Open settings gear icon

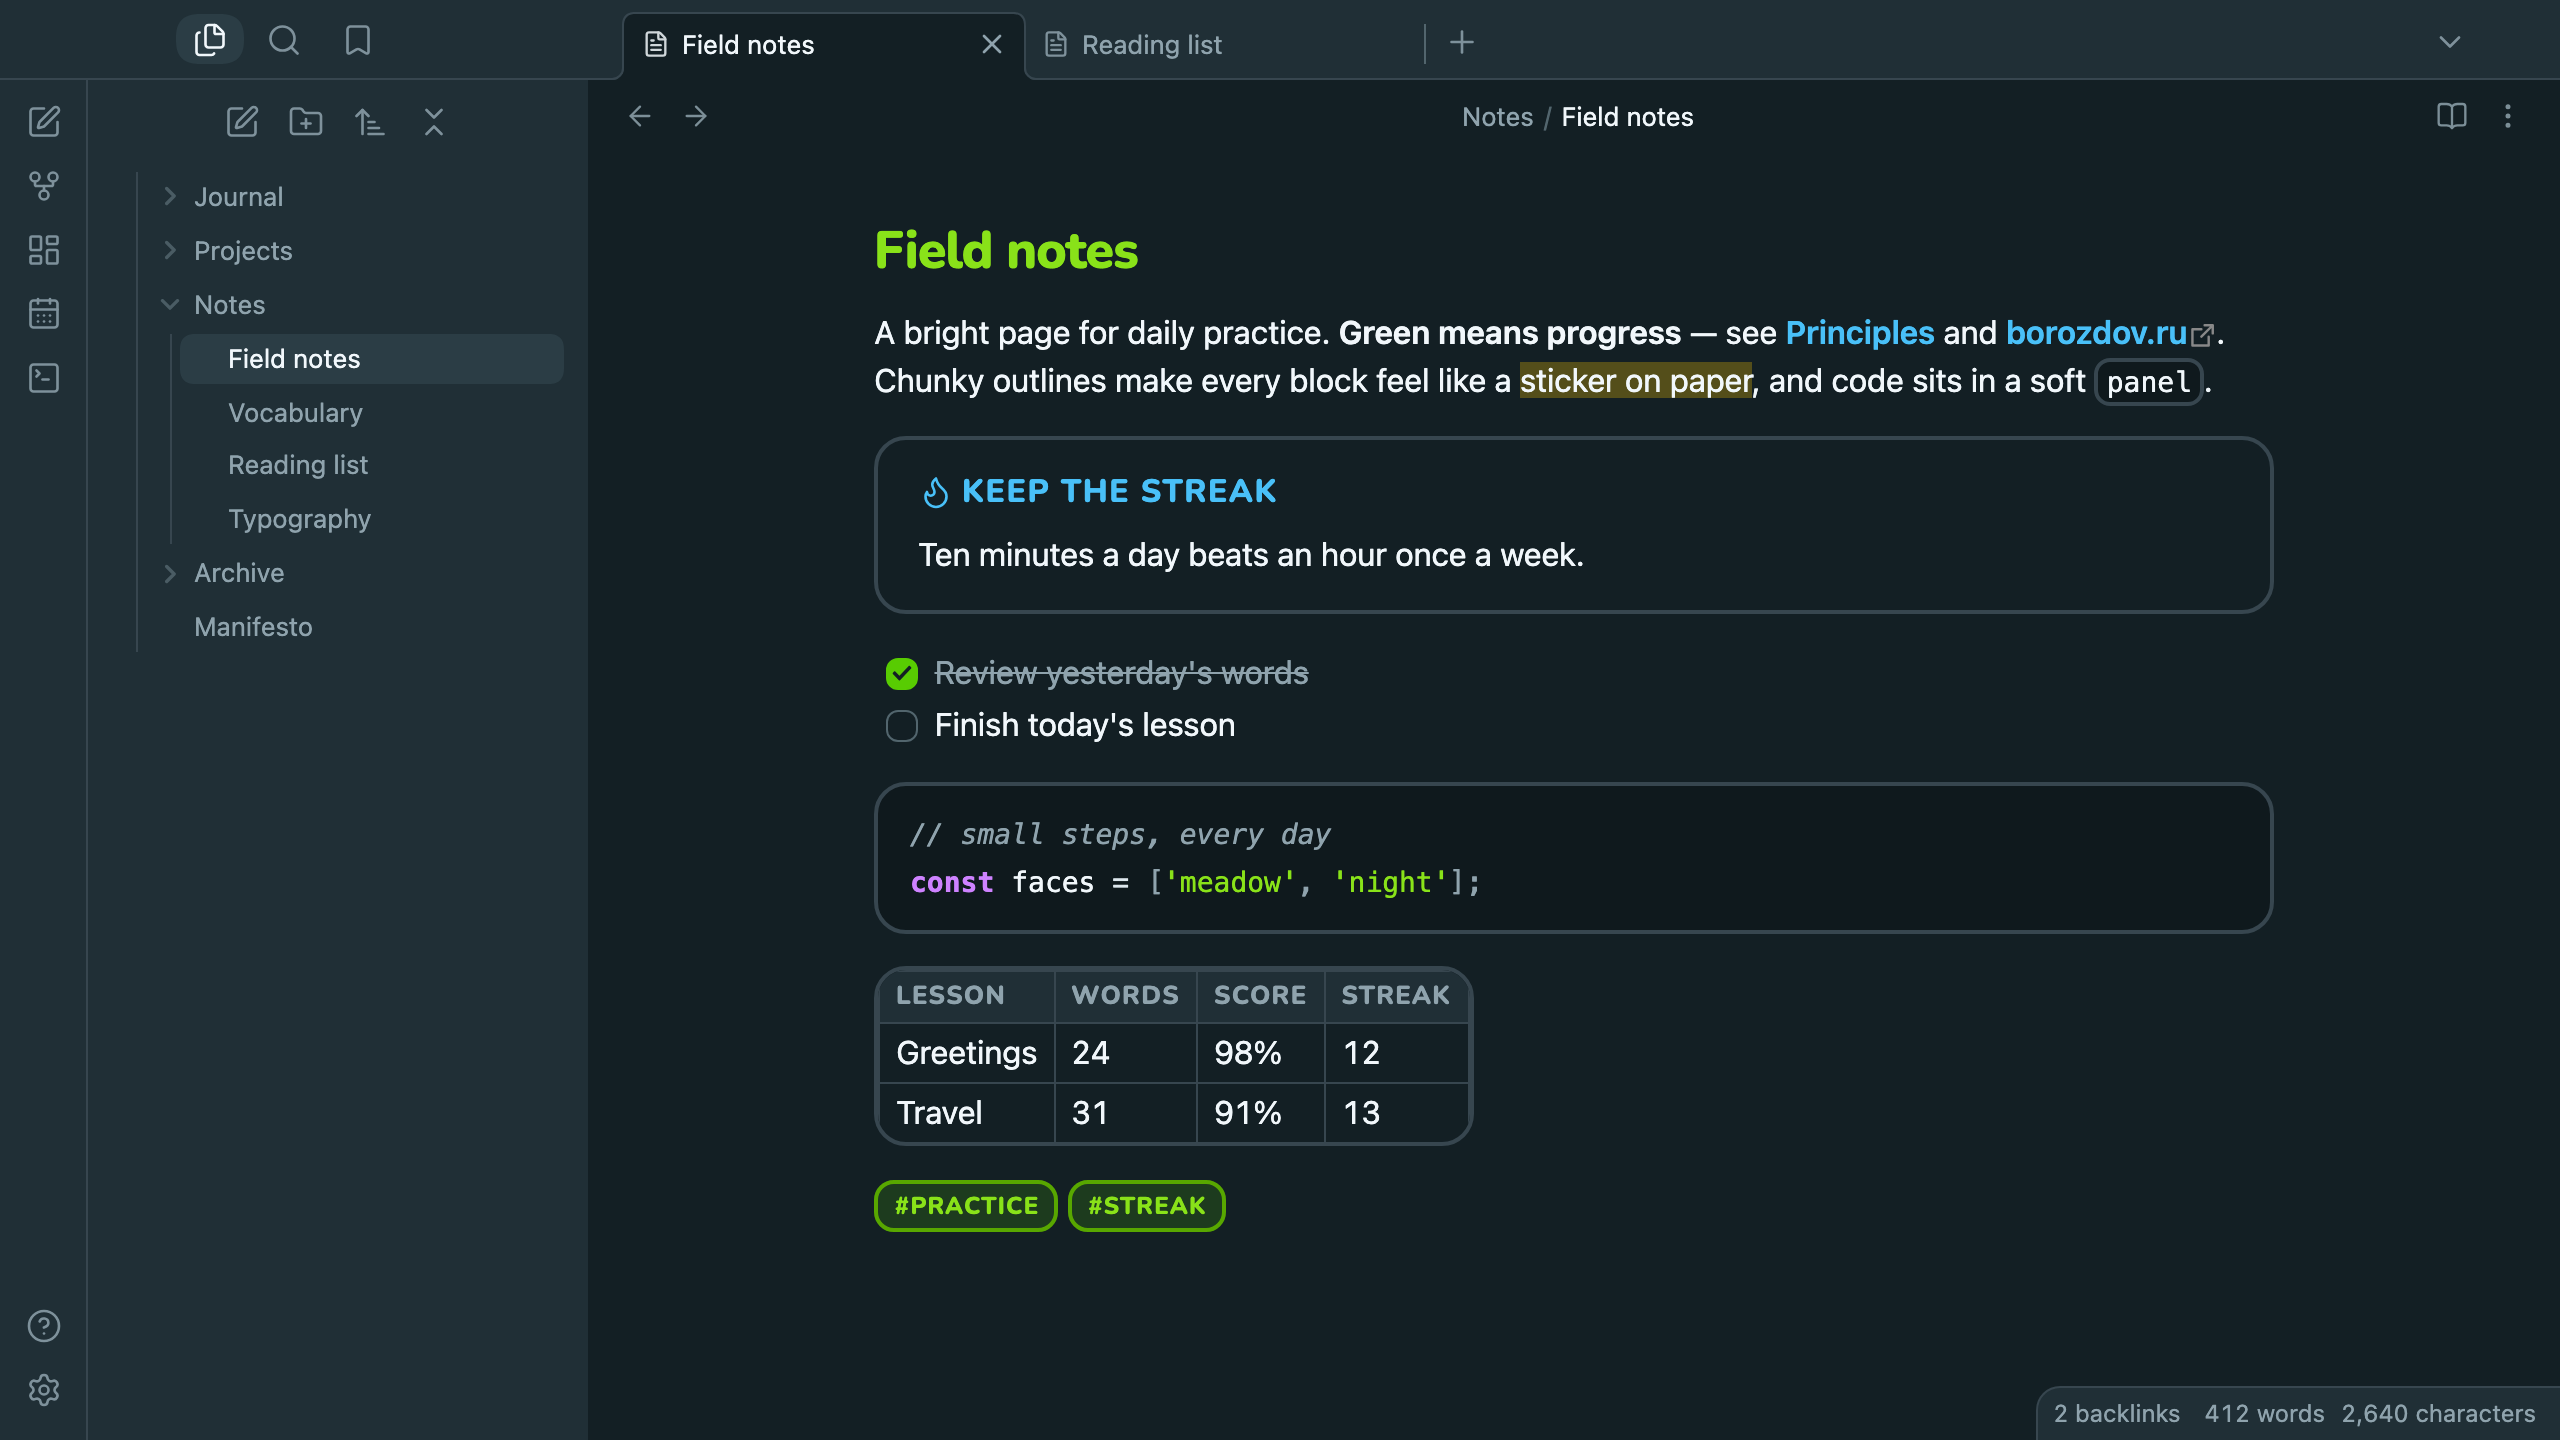coord(44,1390)
